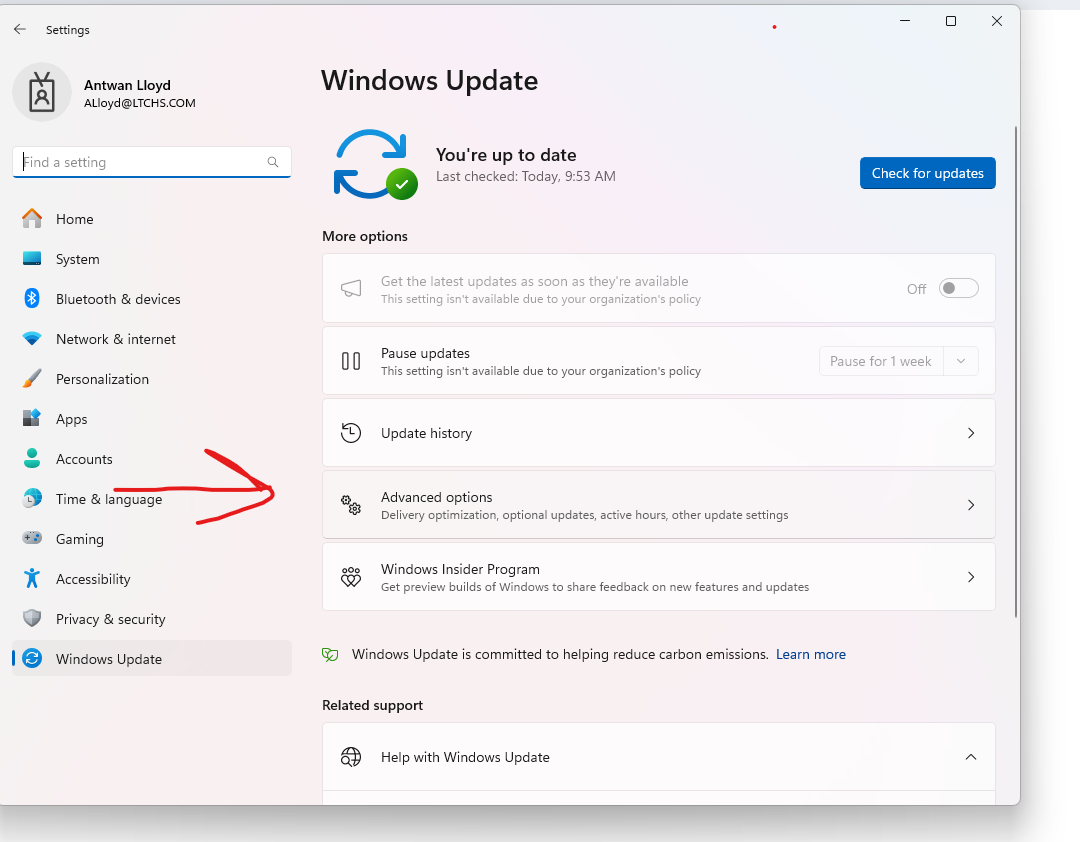Image resolution: width=1080 pixels, height=842 pixels.
Task: Close the Settings window
Action: pos(997,21)
